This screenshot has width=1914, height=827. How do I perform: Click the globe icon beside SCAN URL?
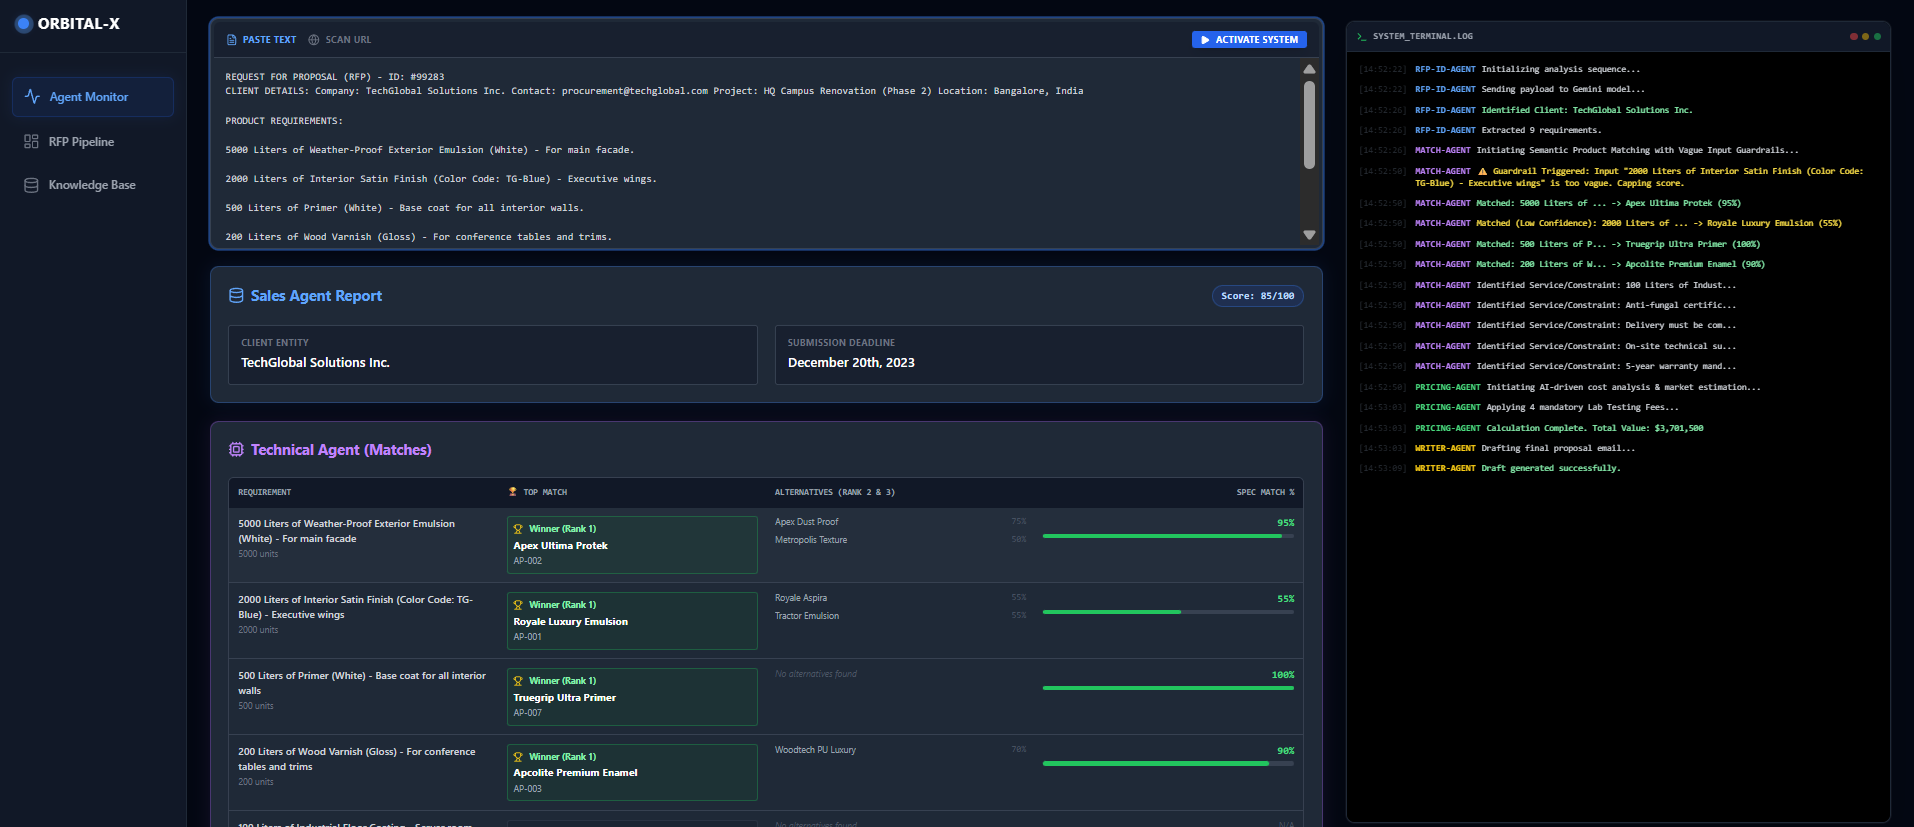[314, 40]
